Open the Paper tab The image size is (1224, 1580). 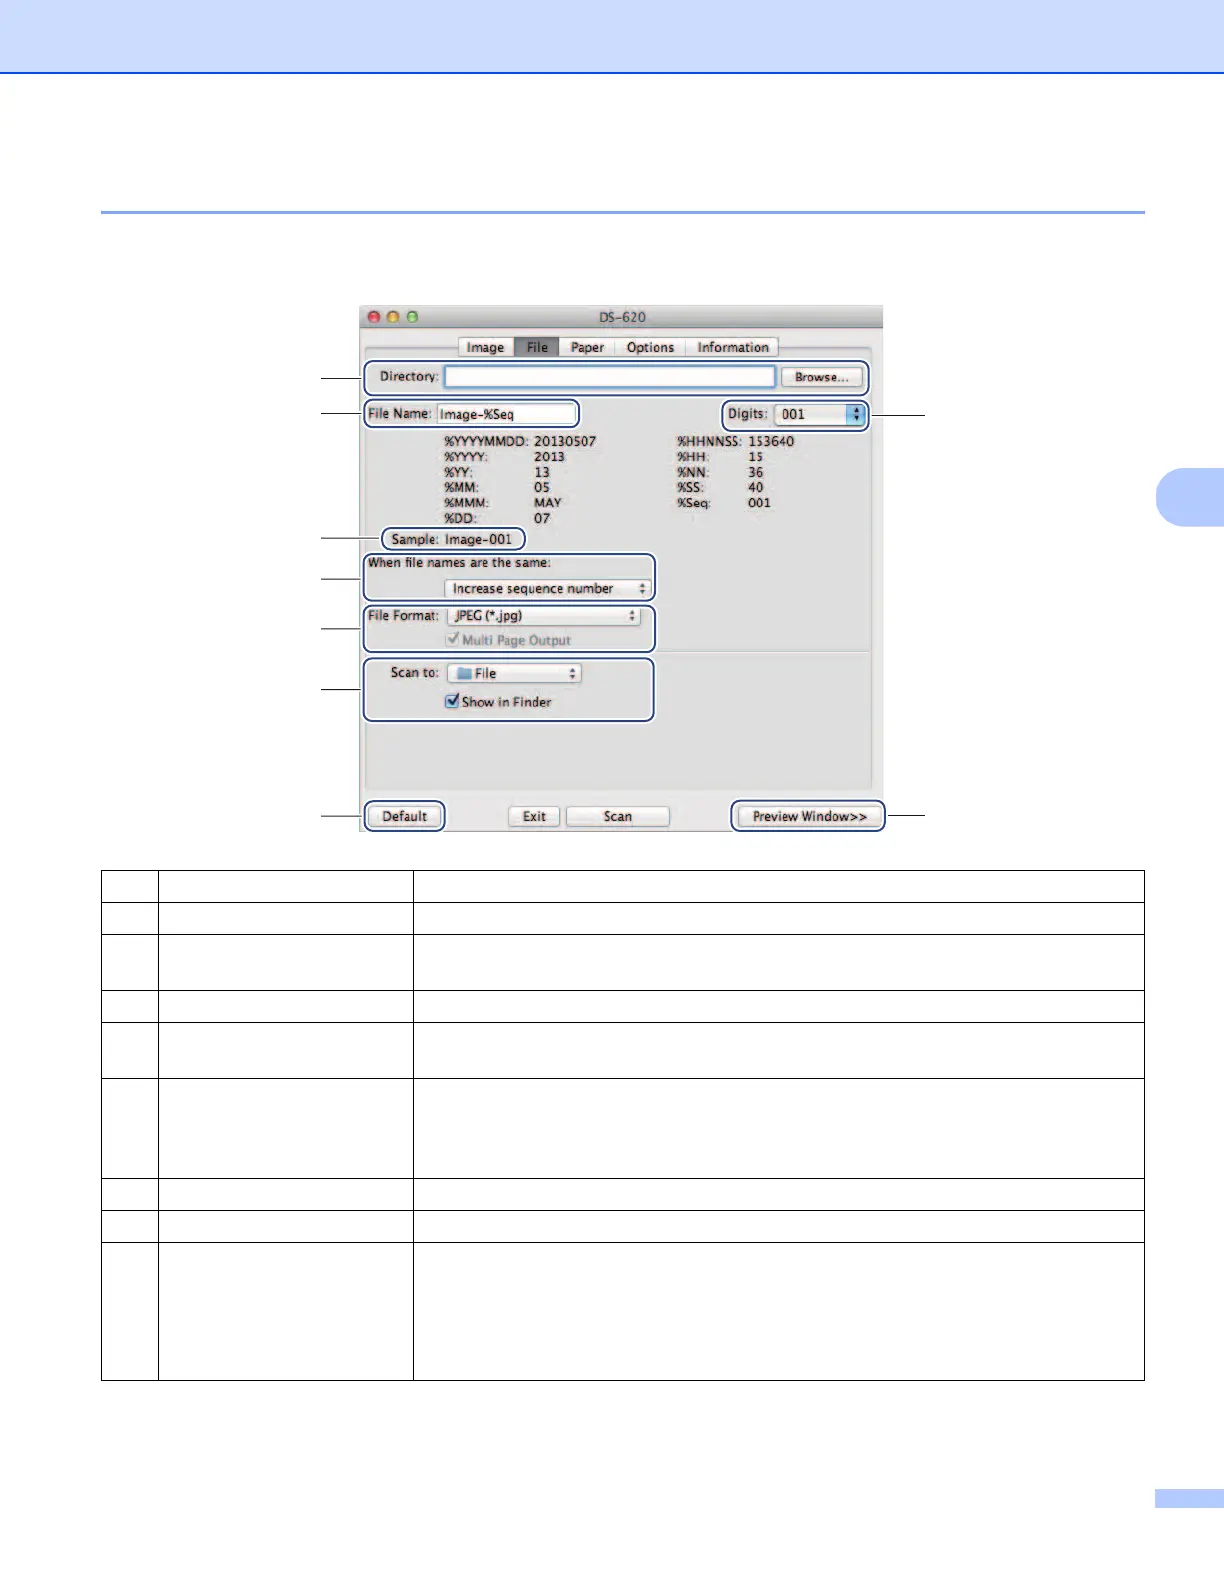pos(587,347)
